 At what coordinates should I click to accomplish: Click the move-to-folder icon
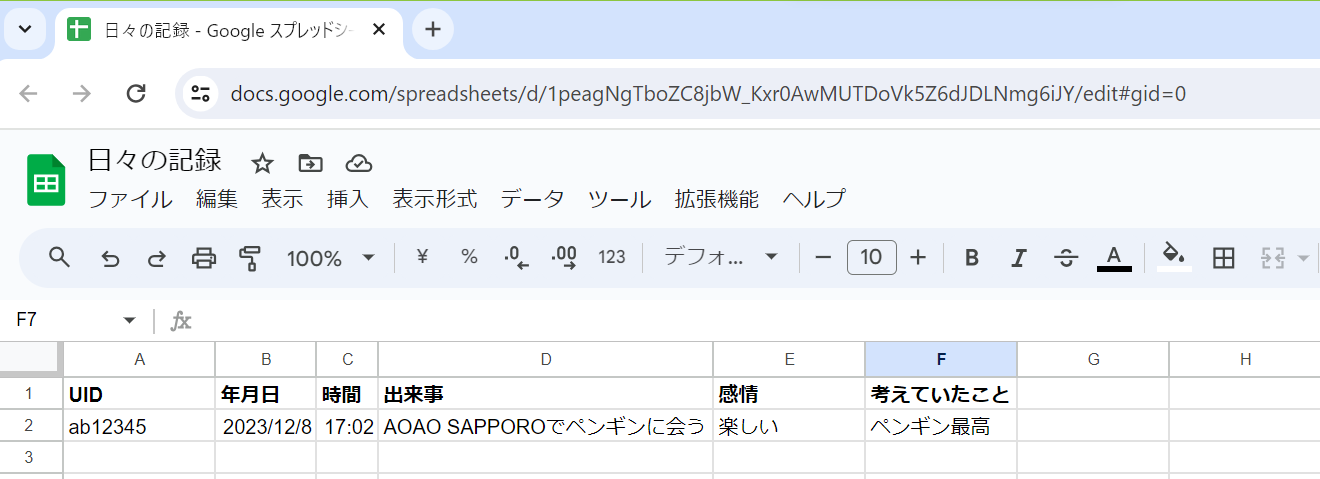[x=311, y=163]
